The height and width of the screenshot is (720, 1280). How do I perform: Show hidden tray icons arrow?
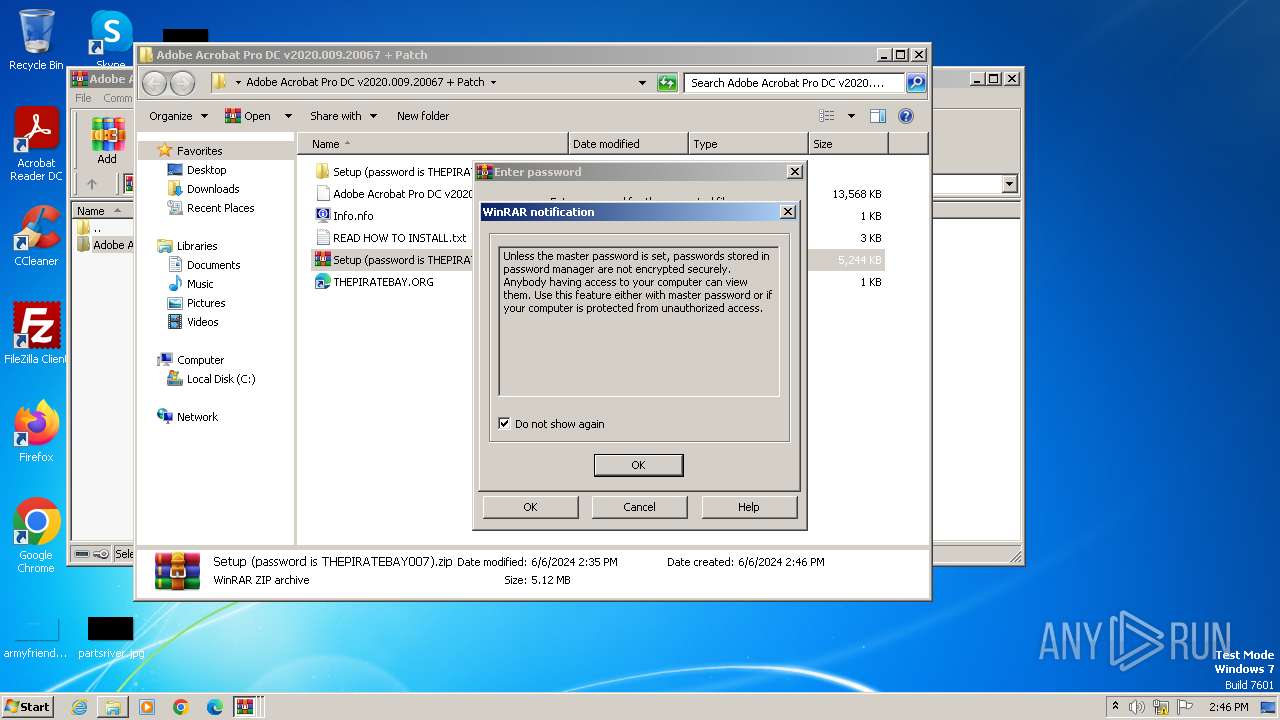[x=1116, y=707]
